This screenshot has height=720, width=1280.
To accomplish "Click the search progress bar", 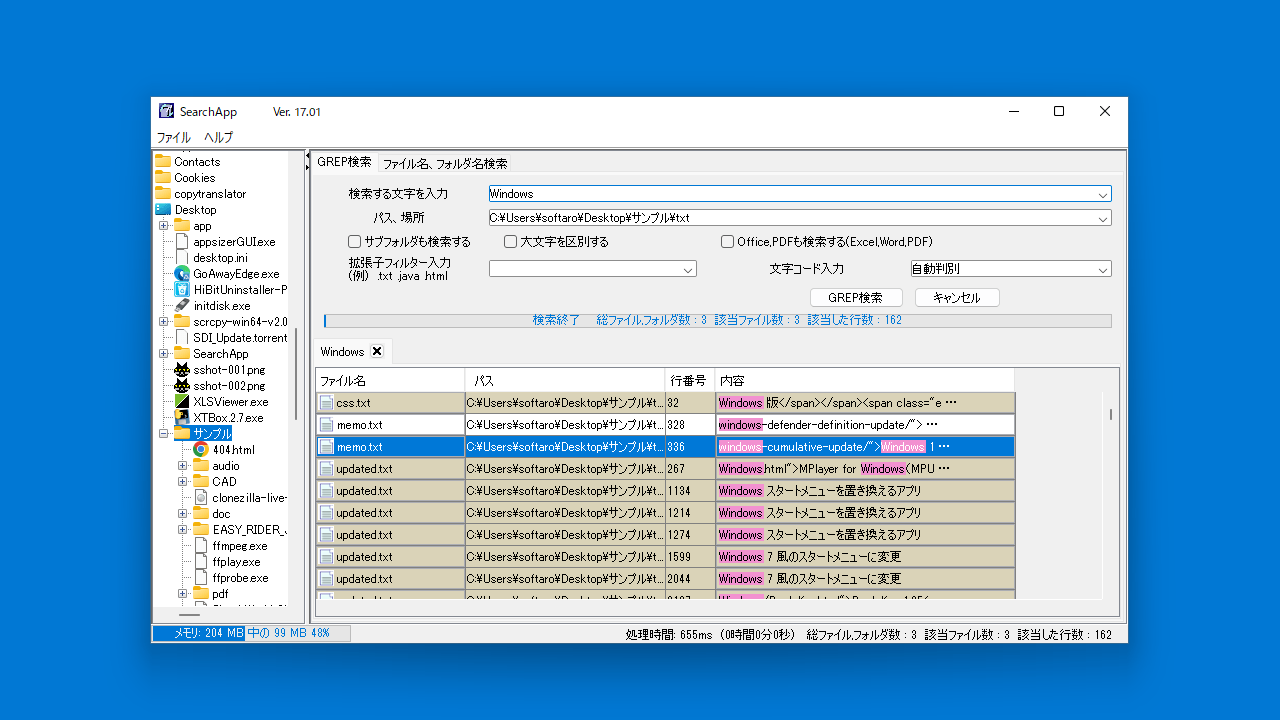I will click(717, 321).
